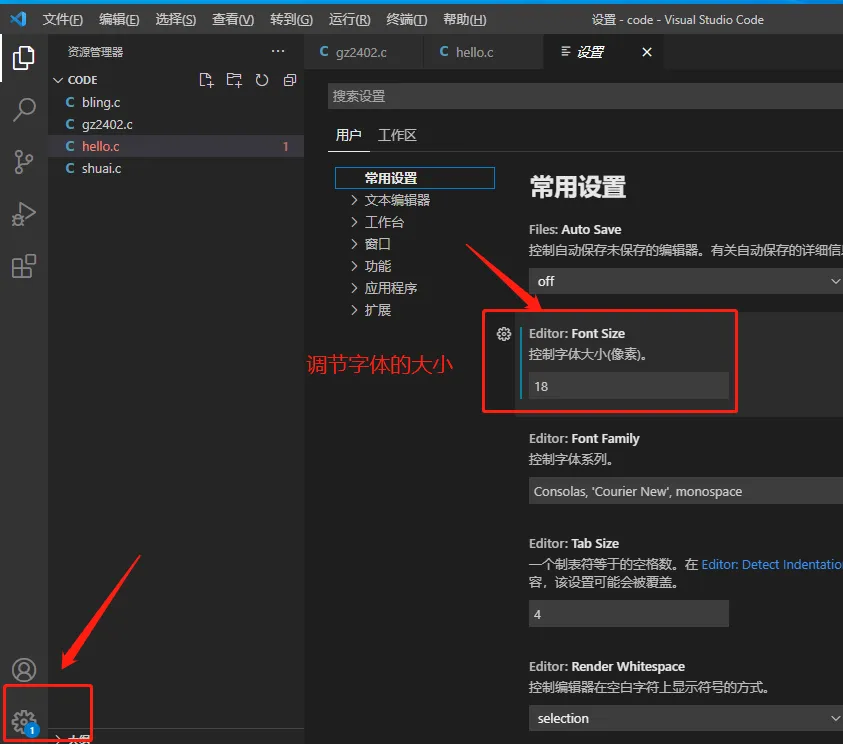The width and height of the screenshot is (843, 744).
Task: Click the Editor: Font Family label
Action: point(584,439)
